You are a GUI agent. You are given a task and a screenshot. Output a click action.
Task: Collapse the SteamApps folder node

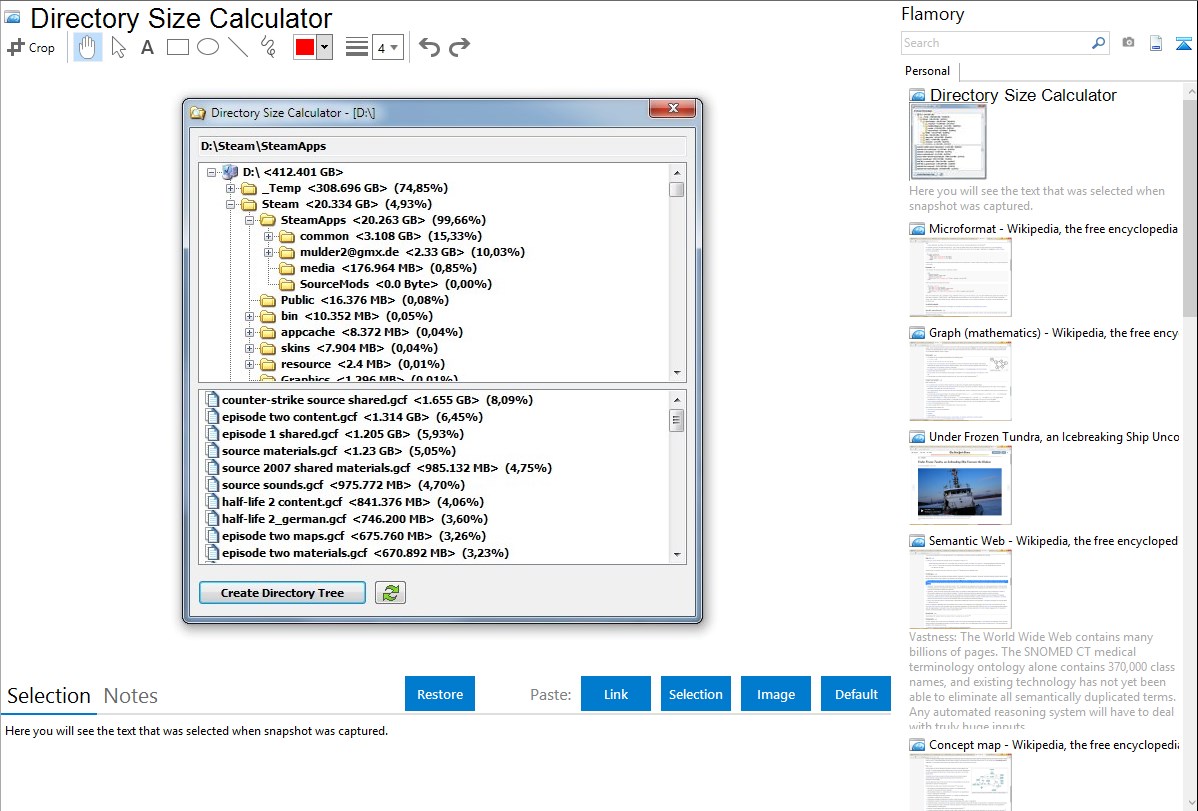250,221
